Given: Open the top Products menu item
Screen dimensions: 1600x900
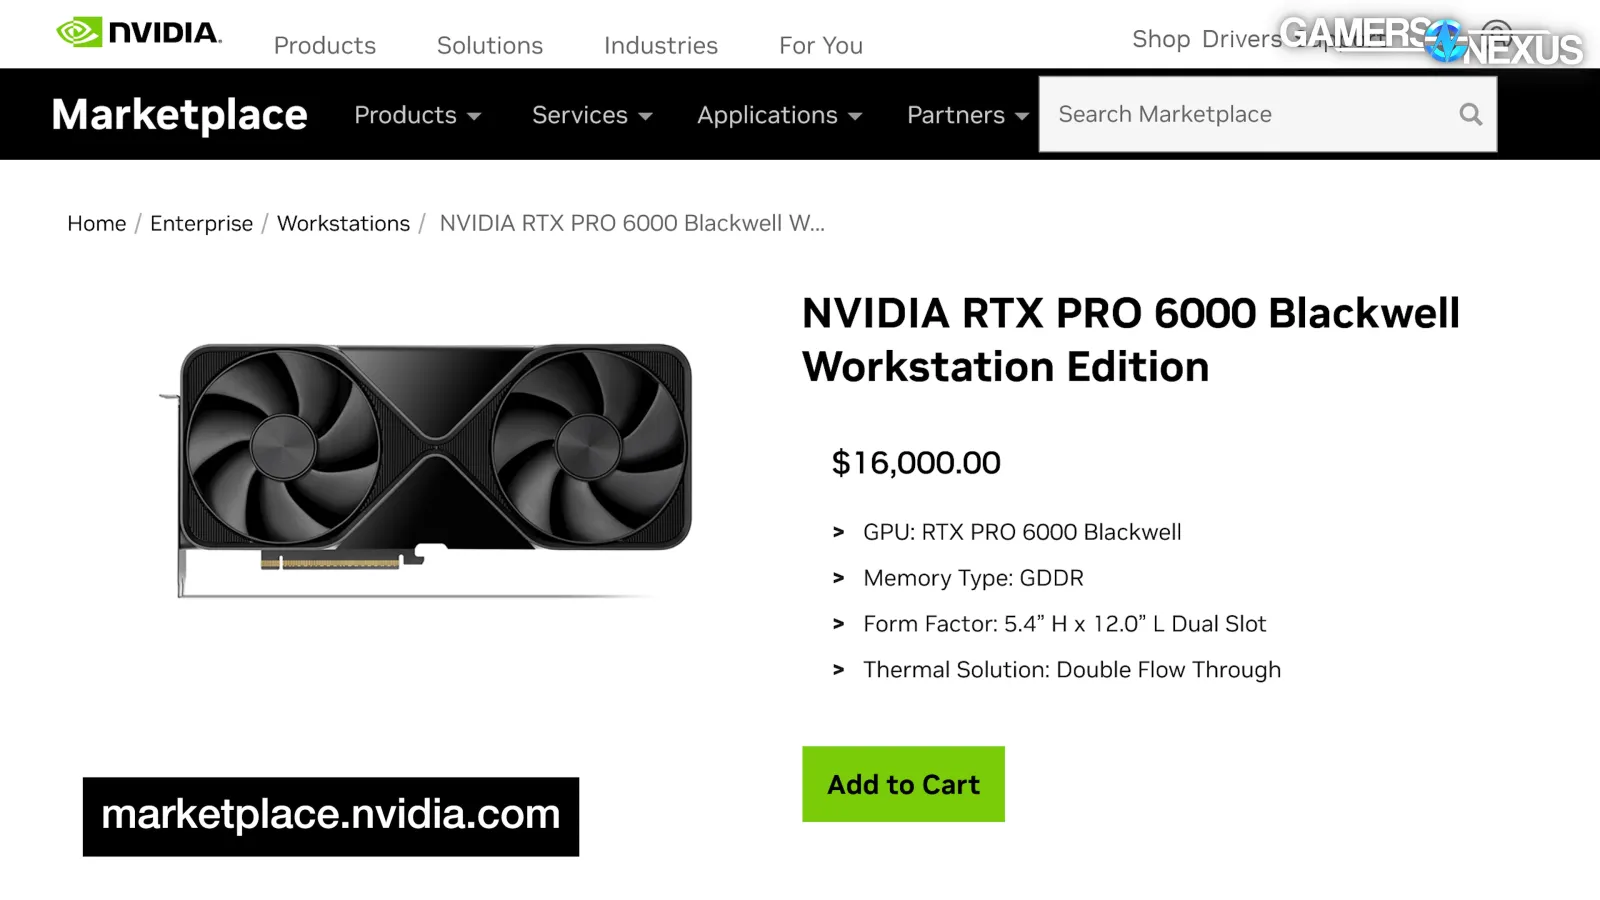Looking at the screenshot, I should point(325,45).
